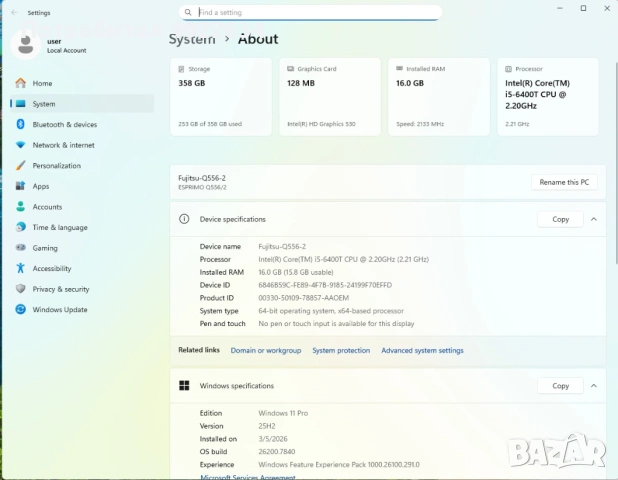Image resolution: width=618 pixels, height=480 pixels.
Task: Open the Advanced system settings link
Action: point(422,351)
